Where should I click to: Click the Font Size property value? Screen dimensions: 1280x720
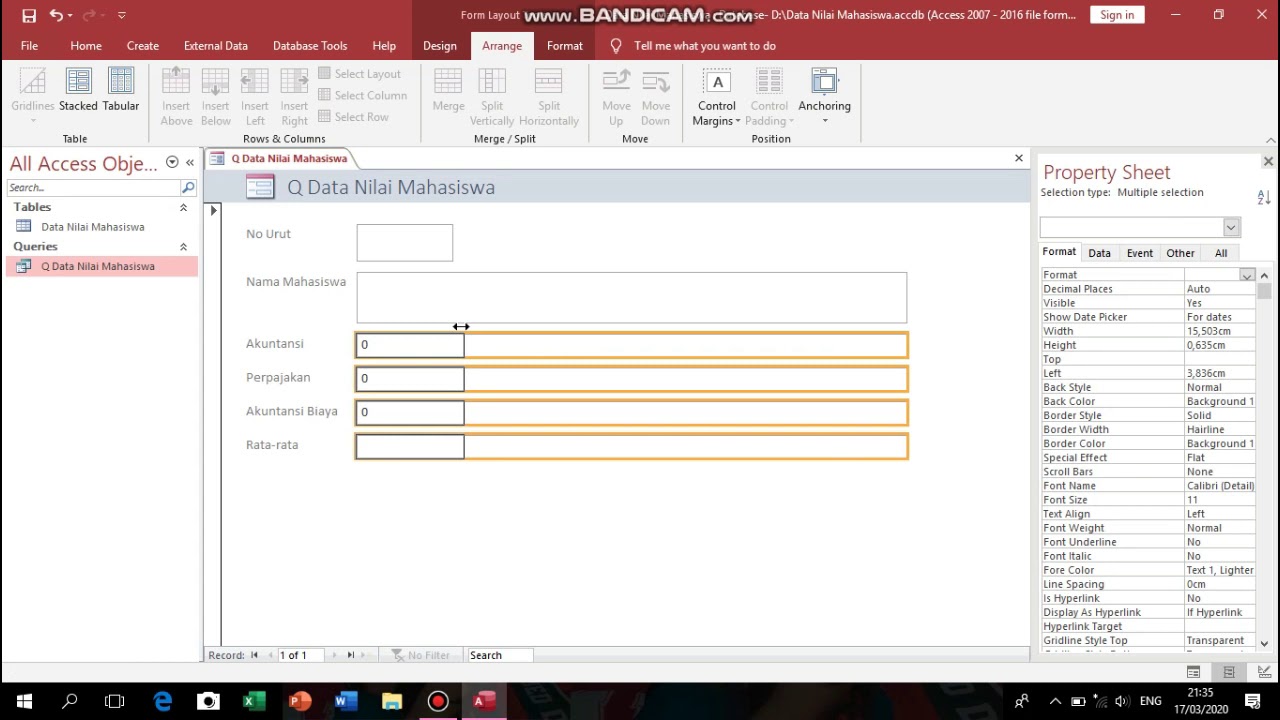tap(1220, 500)
